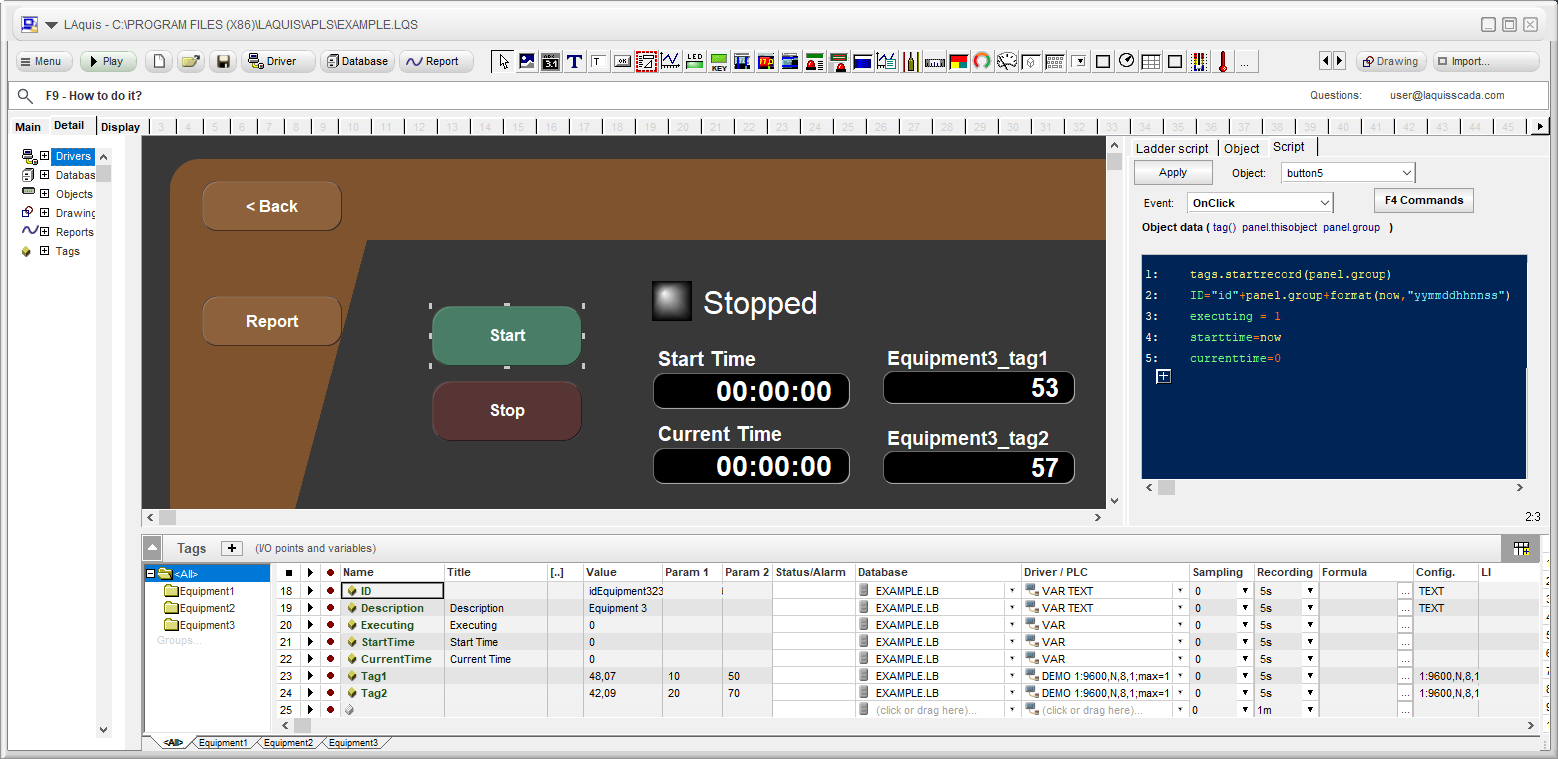The image size is (1558, 759).
Task: Expand the Tags tree node
Action: 44,251
